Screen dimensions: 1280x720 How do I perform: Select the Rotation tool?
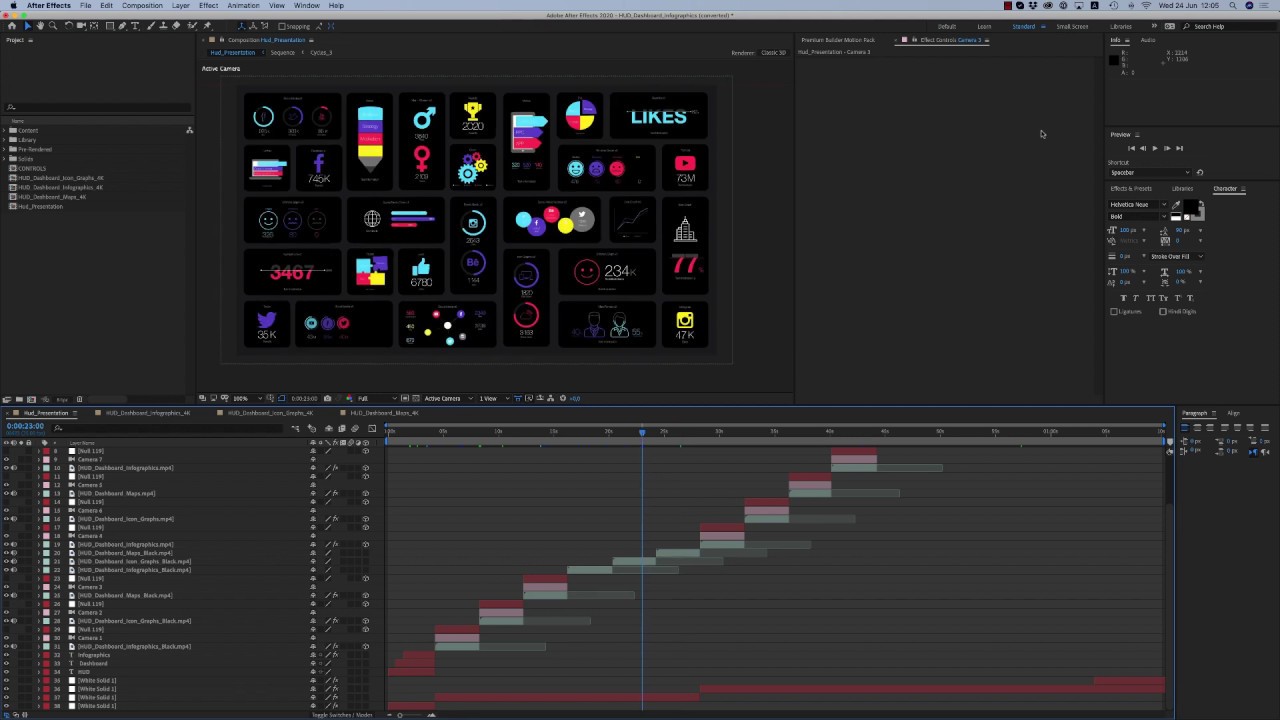point(68,26)
